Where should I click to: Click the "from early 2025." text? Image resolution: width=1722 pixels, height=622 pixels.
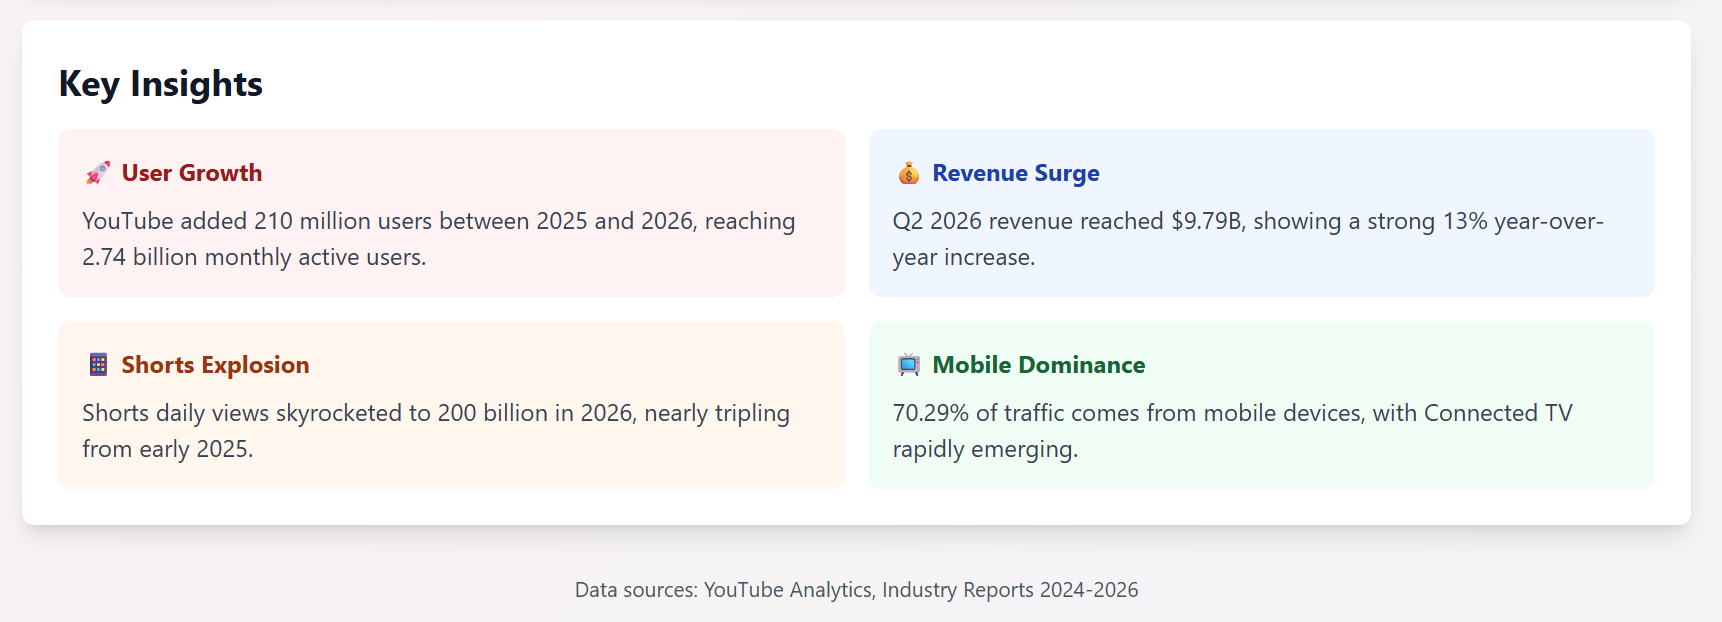point(167,449)
